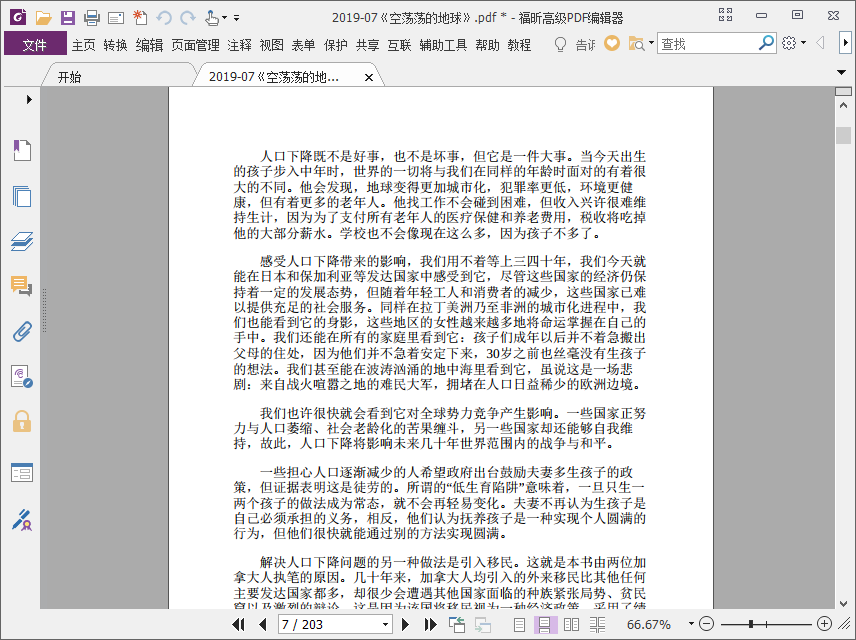Click the zoom out minus button
Image resolution: width=856 pixels, height=640 pixels.
[x=706, y=624]
